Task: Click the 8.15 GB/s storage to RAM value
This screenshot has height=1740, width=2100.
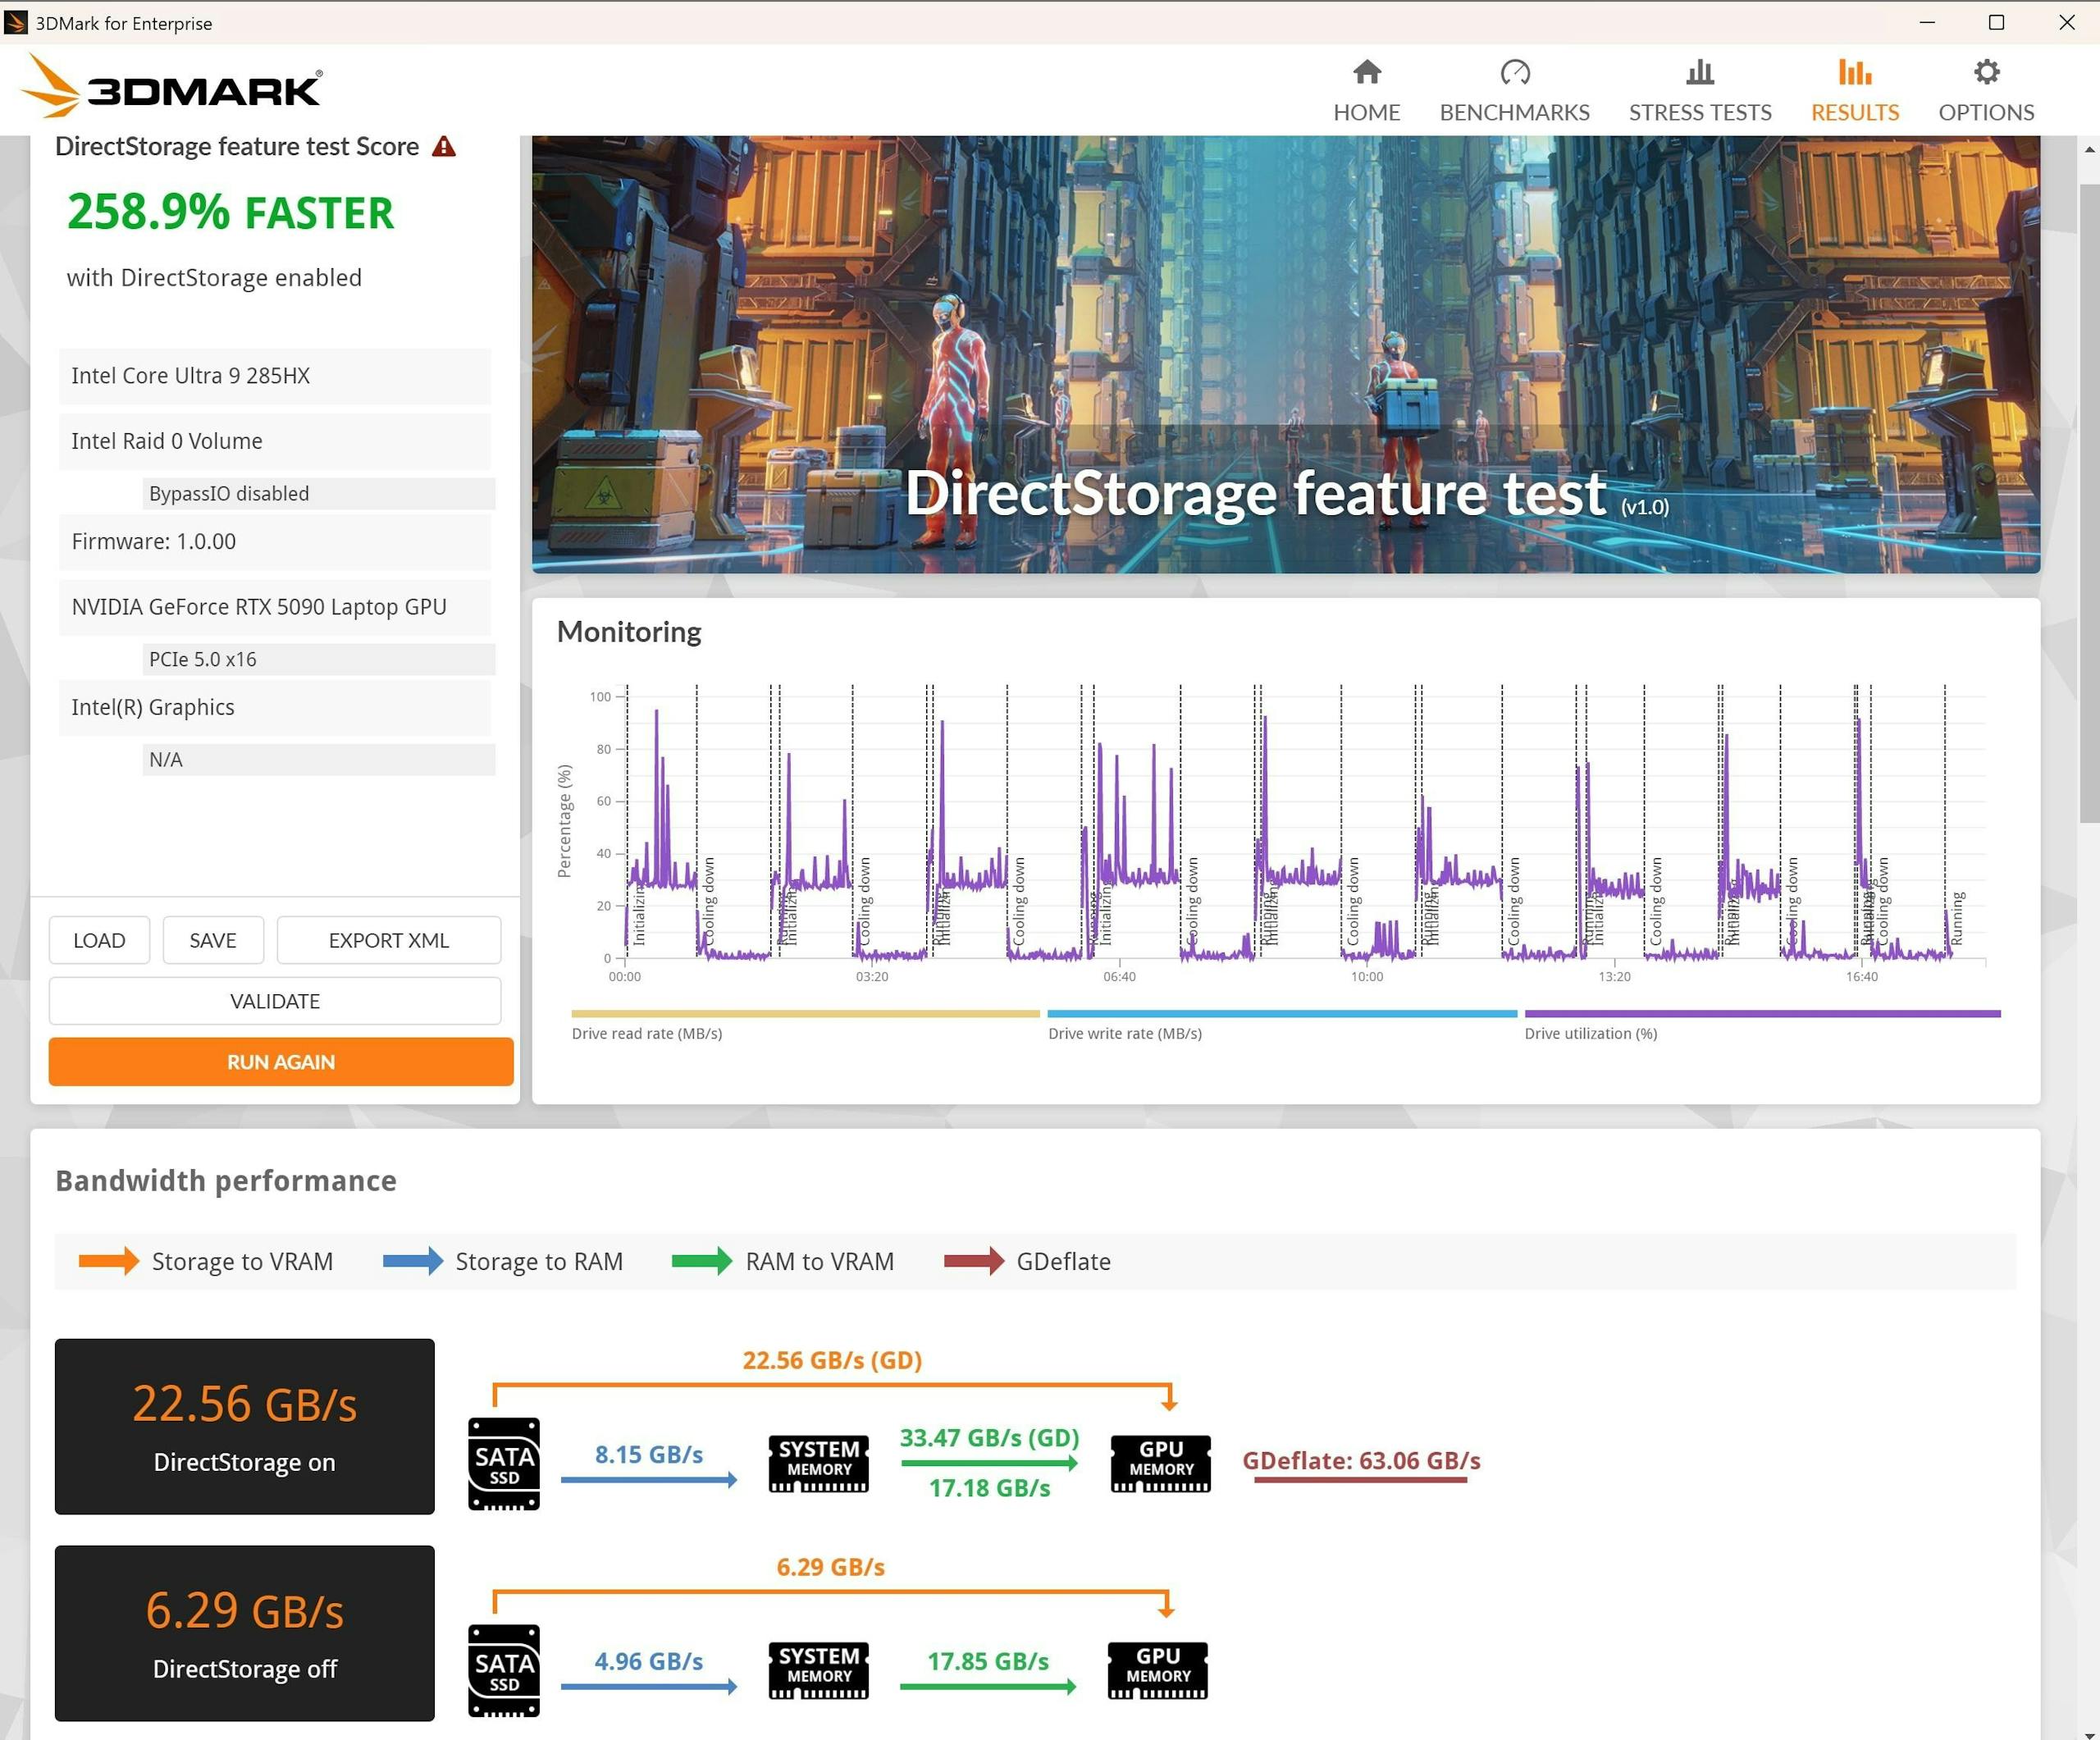Action: pyautogui.click(x=648, y=1454)
